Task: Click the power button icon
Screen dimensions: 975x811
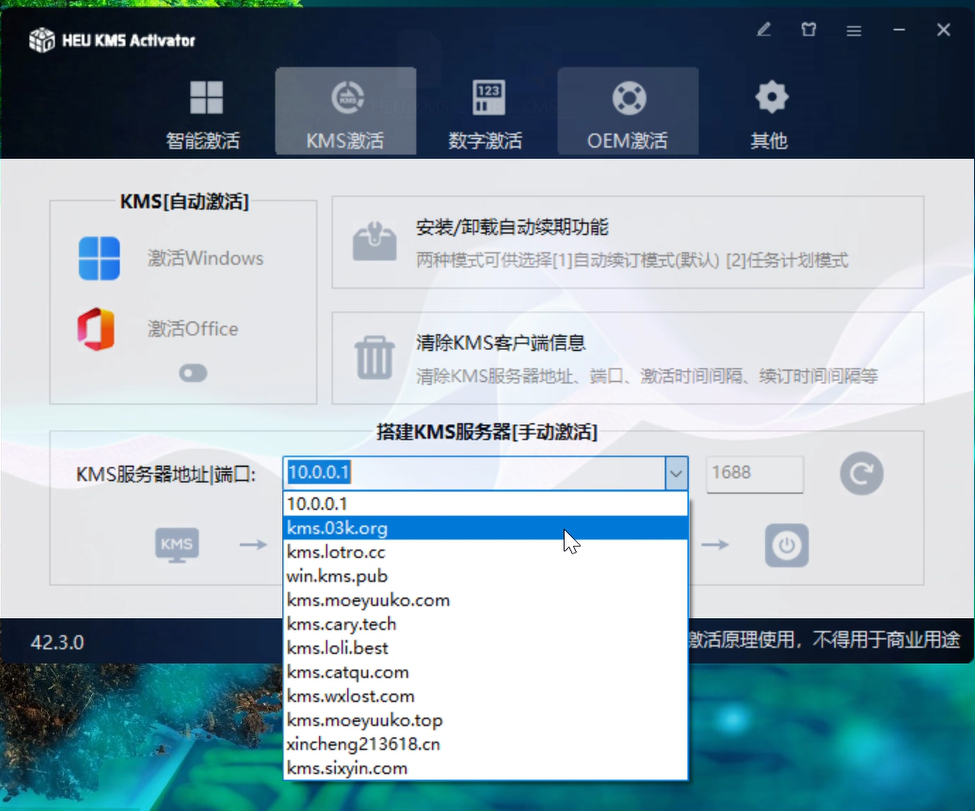Action: point(787,545)
